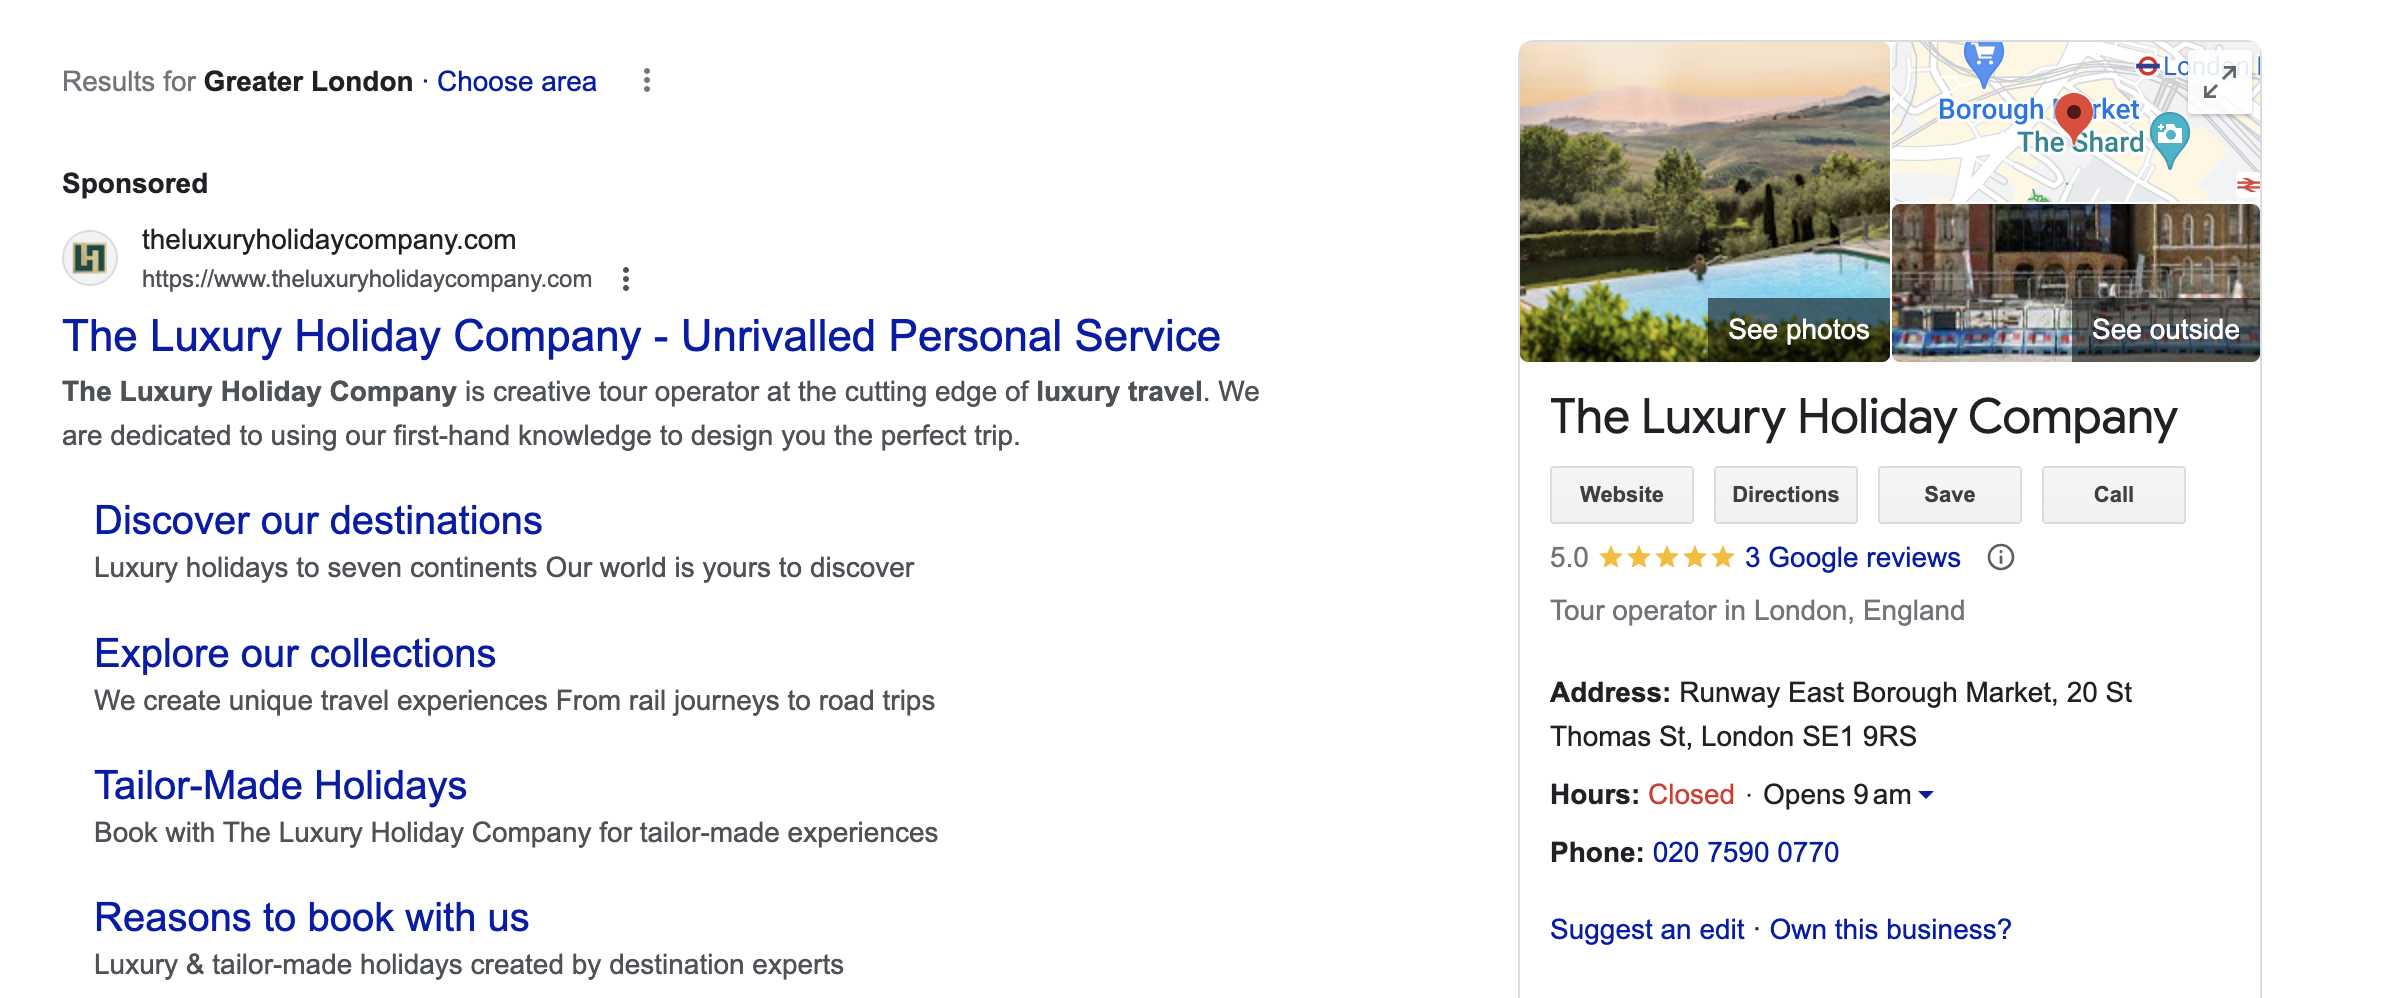The width and height of the screenshot is (2400, 998).
Task: Click the phone number 020 7590 0770
Action: tap(1745, 853)
